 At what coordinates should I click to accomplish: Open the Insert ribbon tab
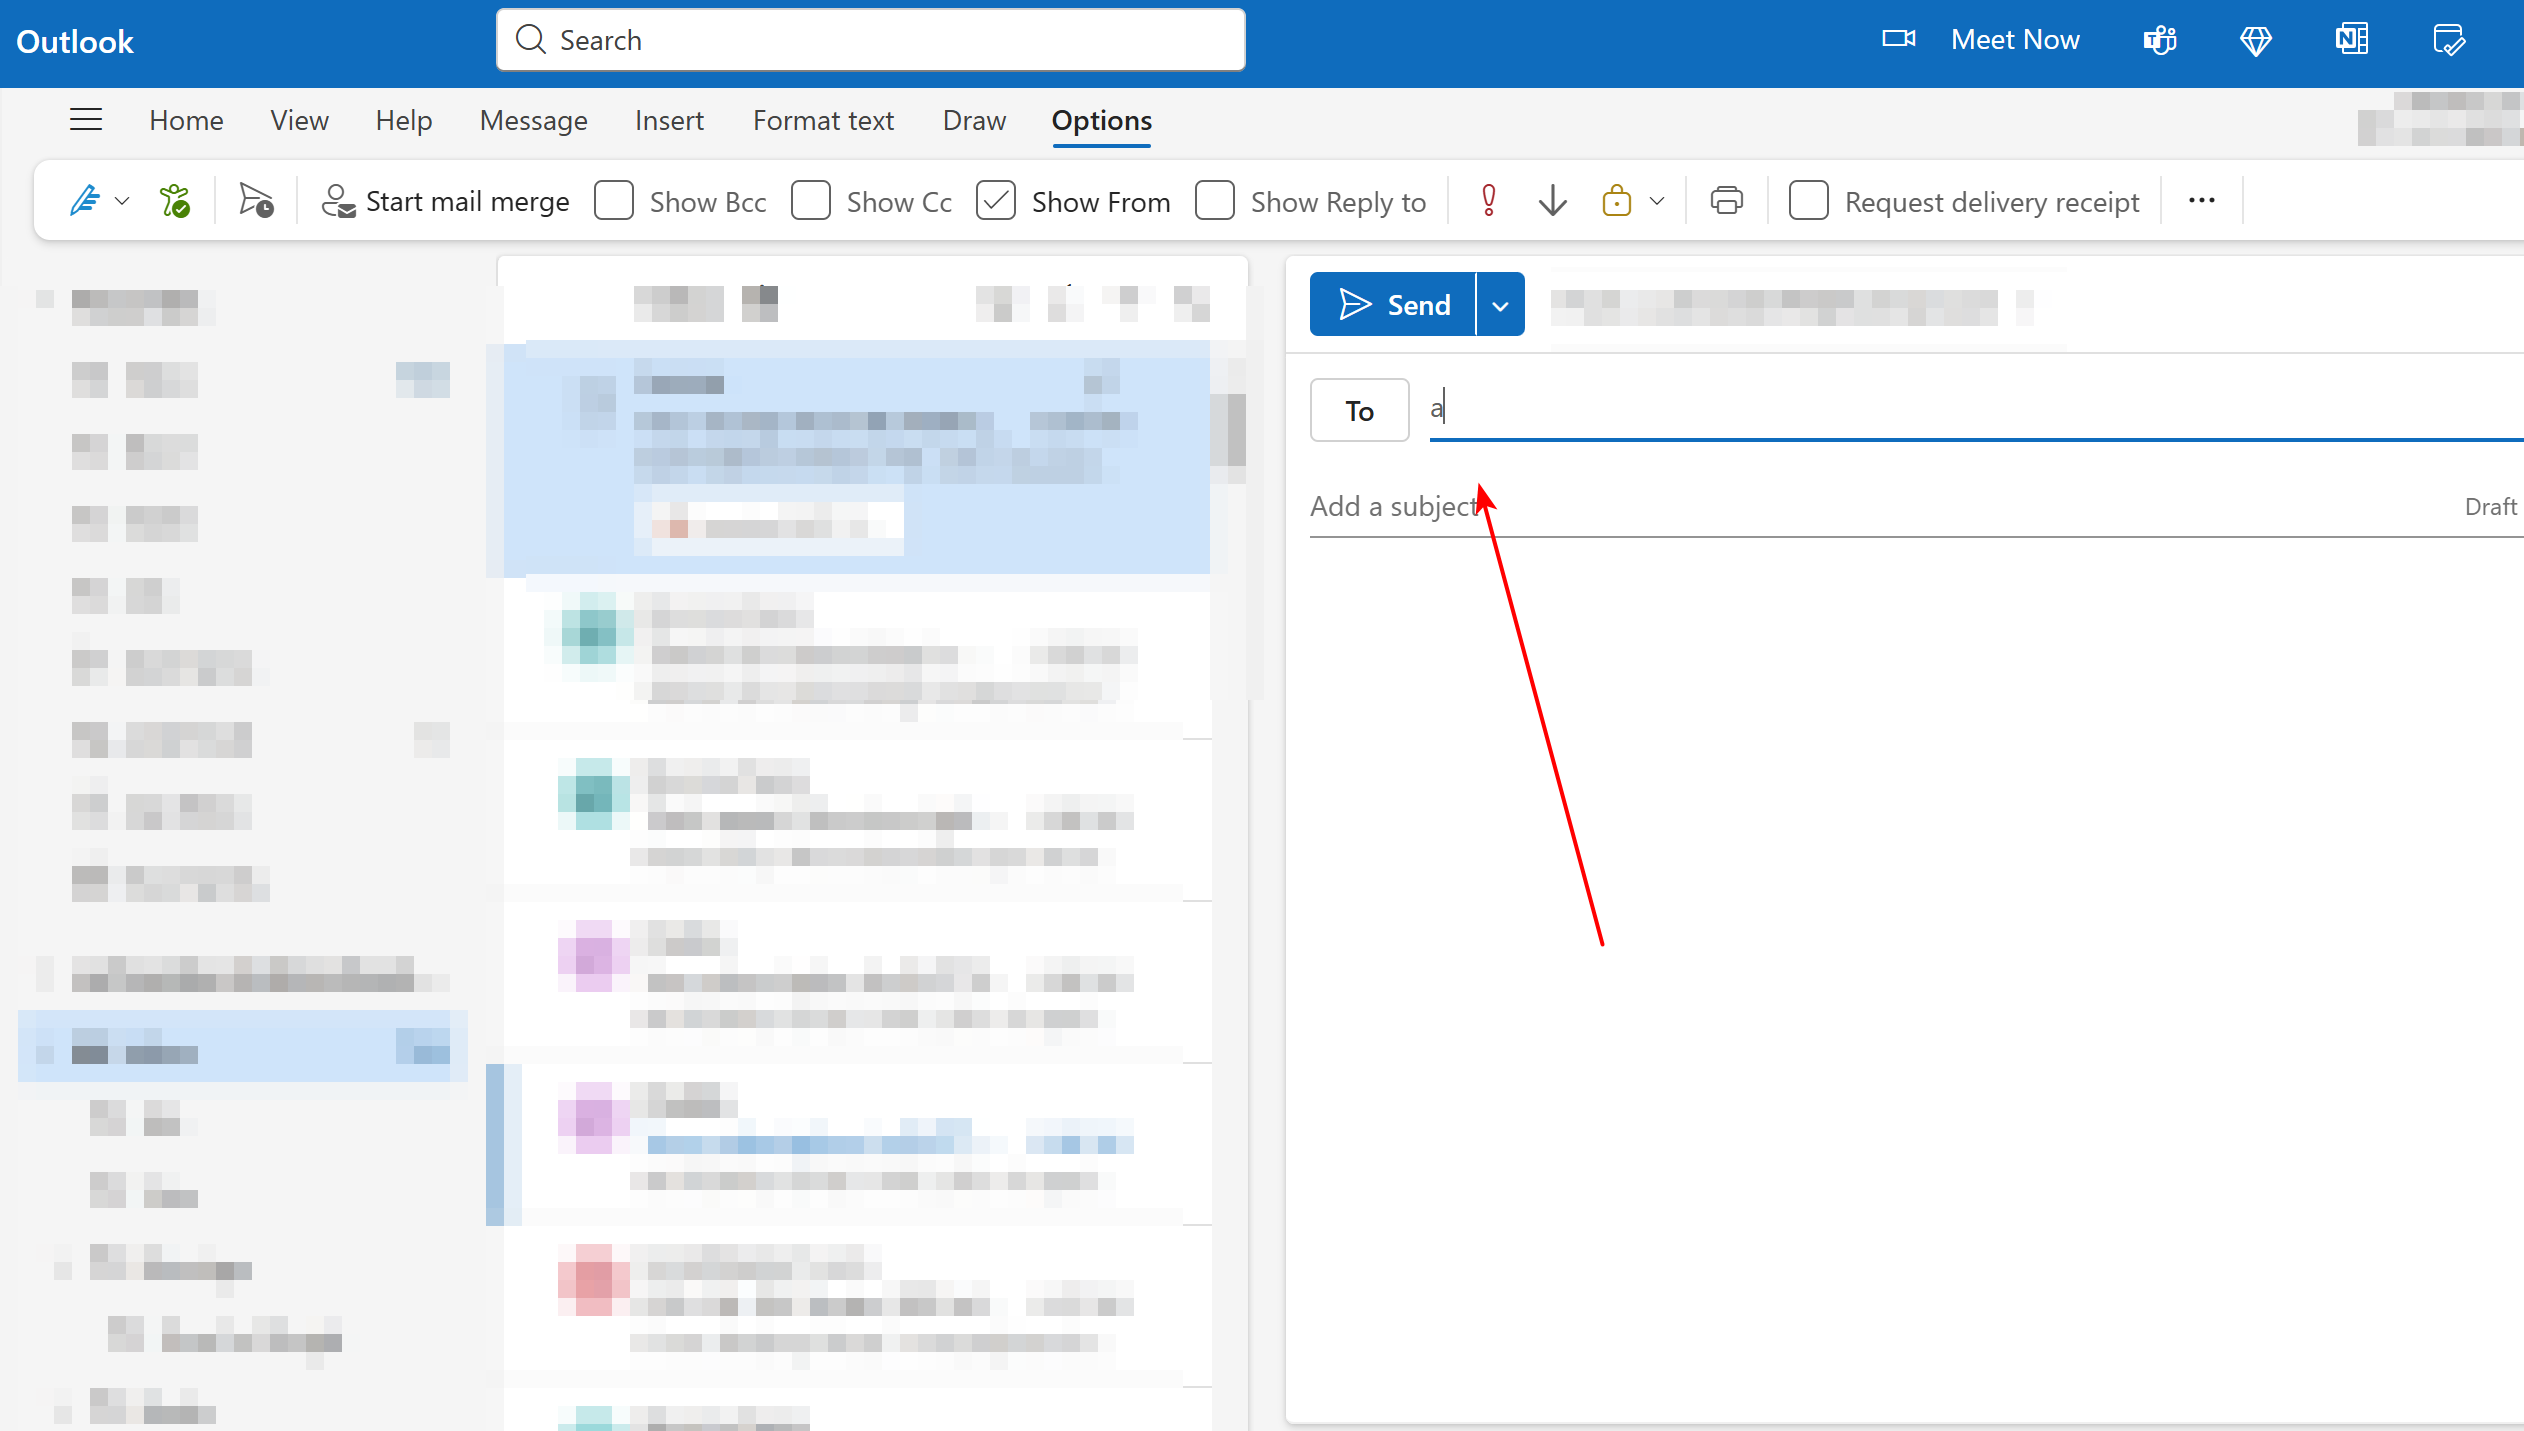point(669,120)
